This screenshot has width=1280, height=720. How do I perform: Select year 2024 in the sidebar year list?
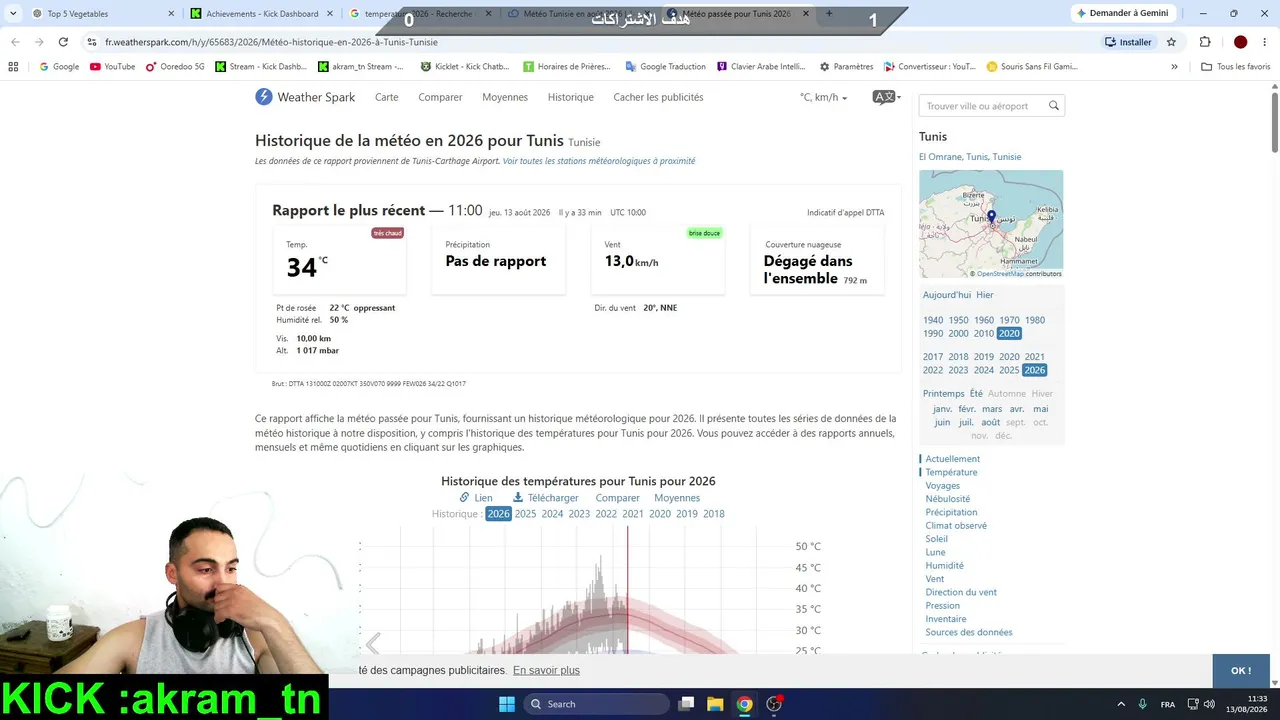(984, 370)
